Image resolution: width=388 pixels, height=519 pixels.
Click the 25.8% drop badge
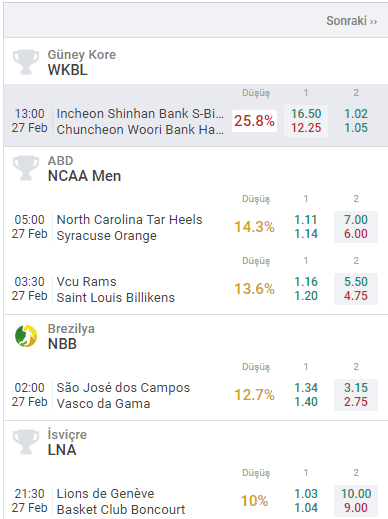pos(254,121)
